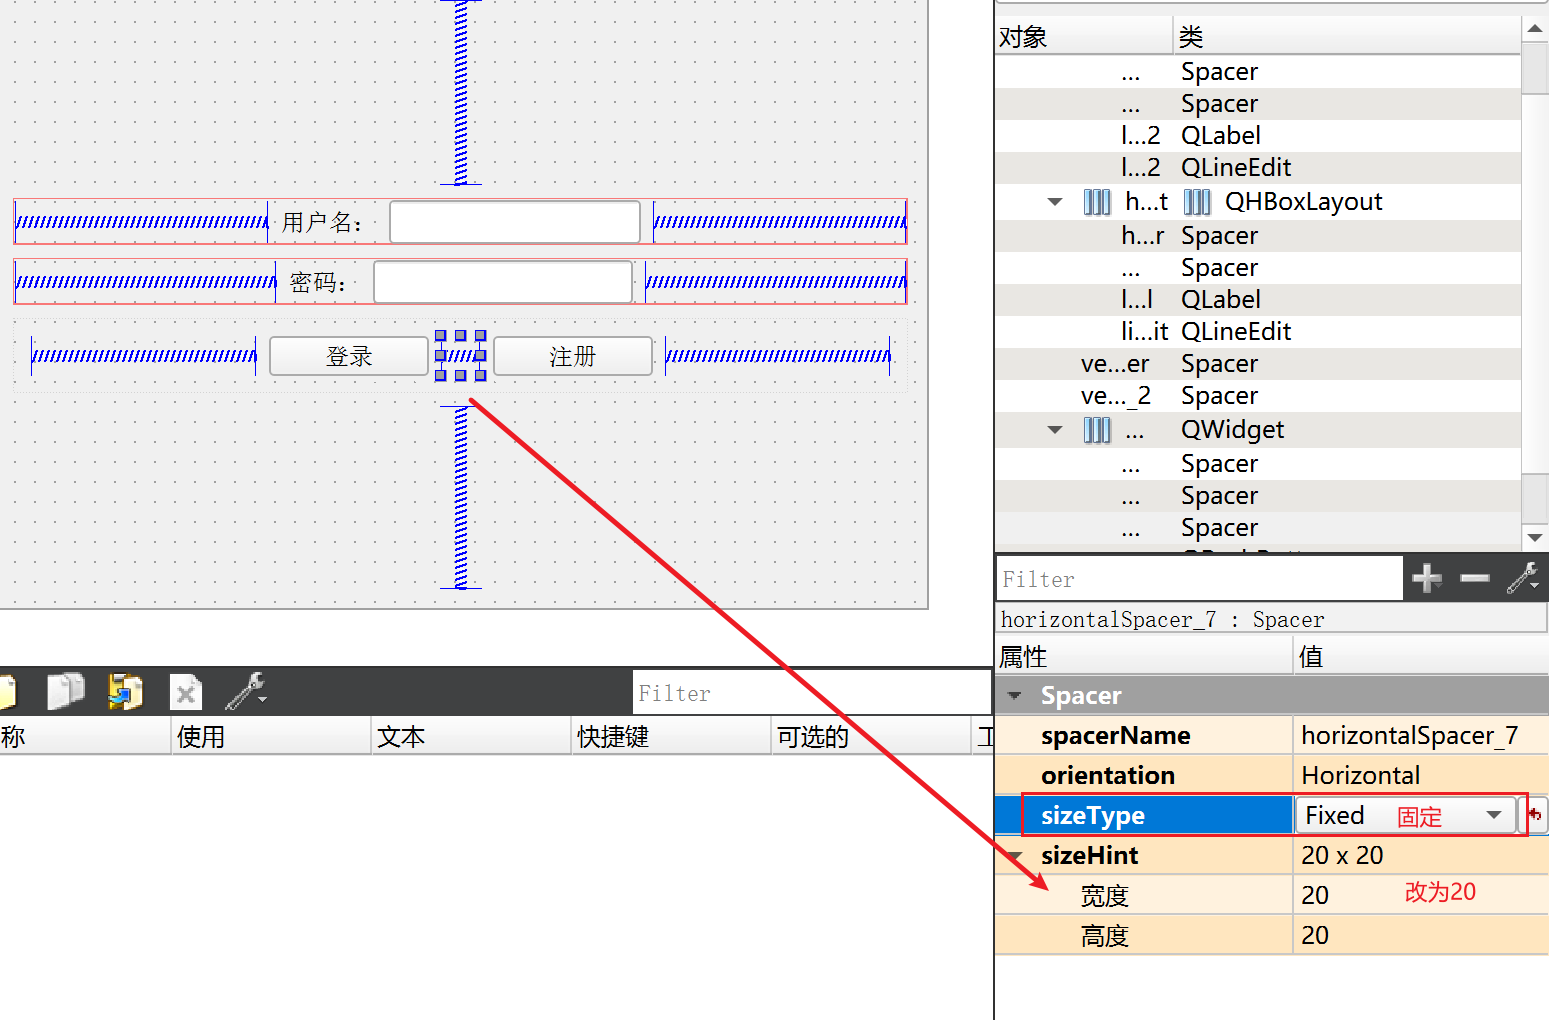Select the l...l QLabel row
Image resolution: width=1549 pixels, height=1020 pixels.
[1258, 300]
